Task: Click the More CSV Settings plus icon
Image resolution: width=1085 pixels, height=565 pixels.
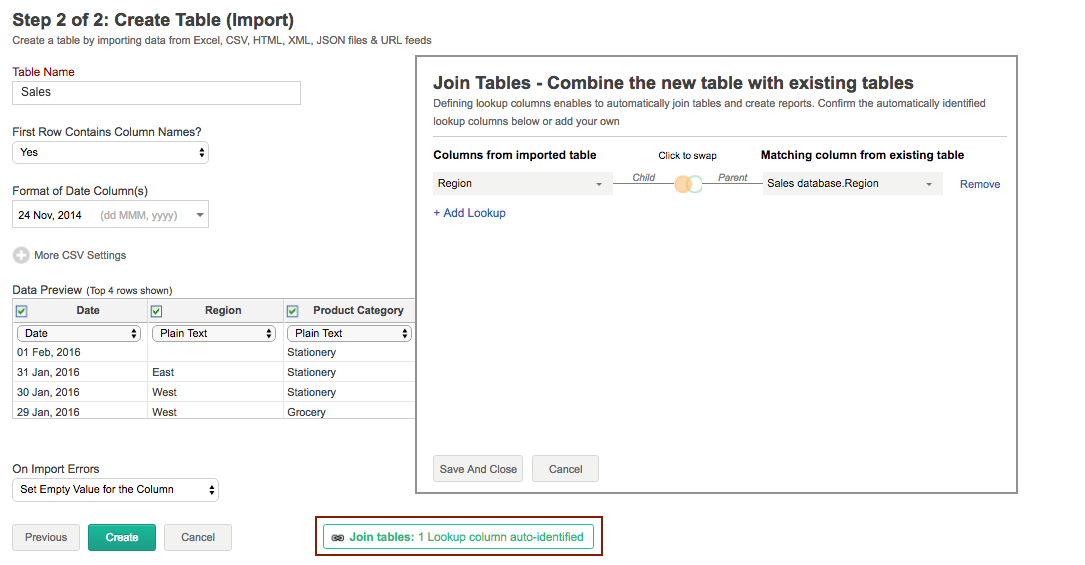Action: click(20, 255)
